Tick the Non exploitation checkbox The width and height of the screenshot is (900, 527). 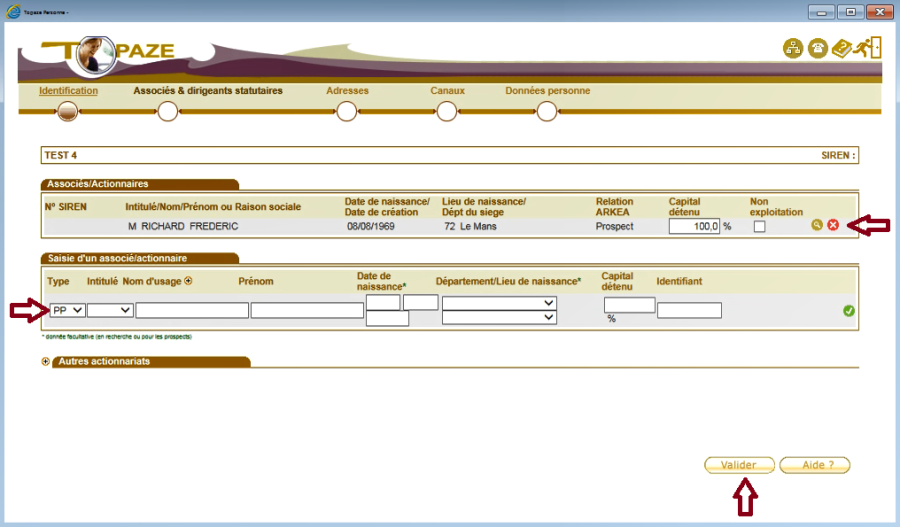(x=760, y=227)
